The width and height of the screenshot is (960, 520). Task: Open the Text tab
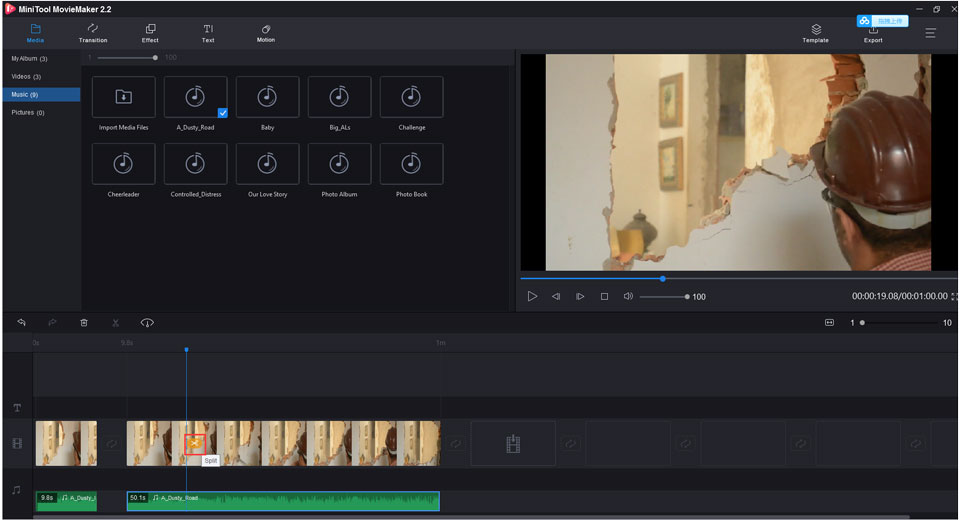pyautogui.click(x=208, y=33)
